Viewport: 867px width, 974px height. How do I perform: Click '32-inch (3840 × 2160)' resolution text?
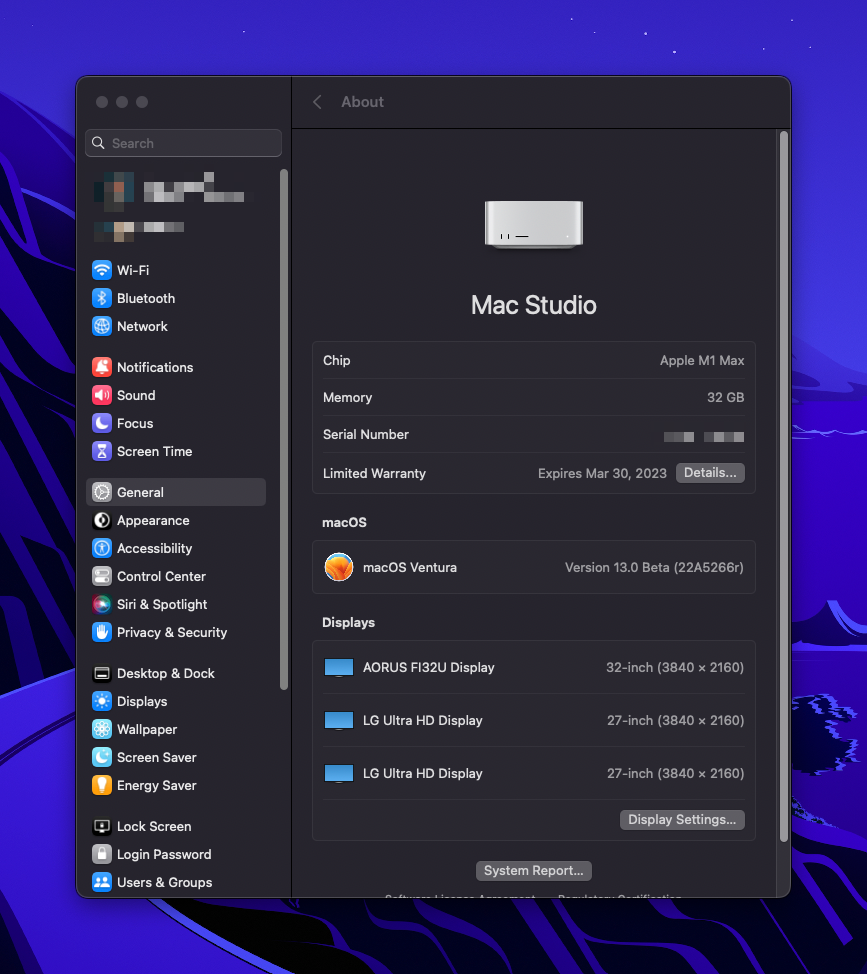[x=674, y=667]
